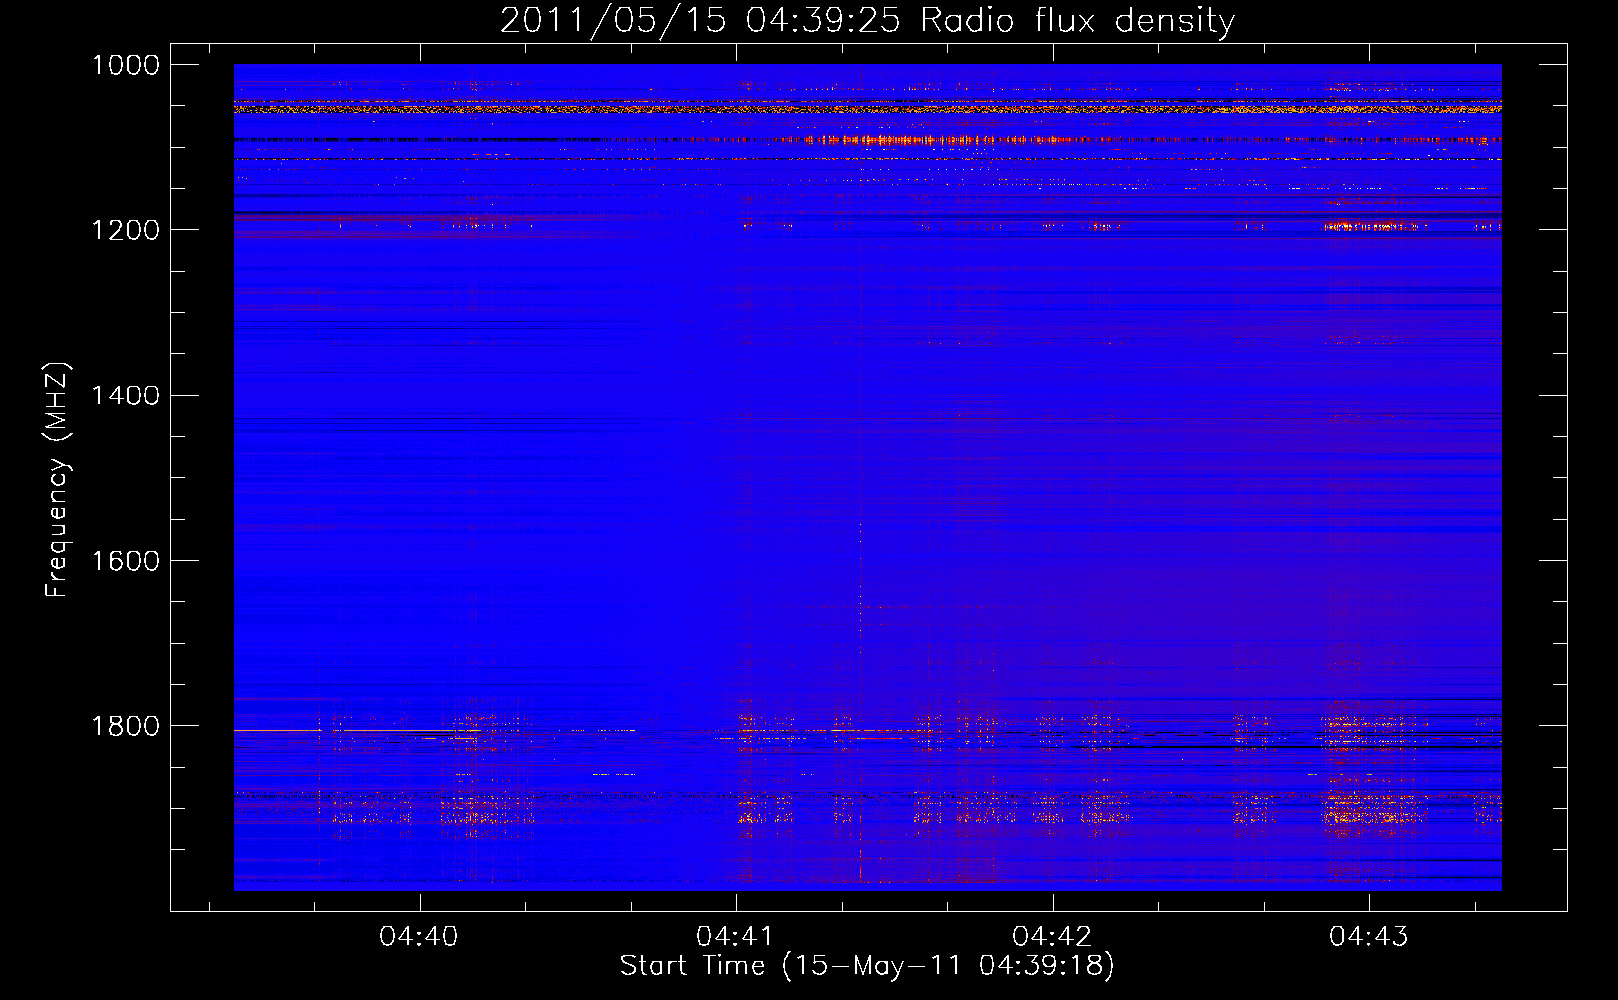Click the 04:42 time tick label
The height and width of the screenshot is (1000, 1618).
click(1052, 937)
